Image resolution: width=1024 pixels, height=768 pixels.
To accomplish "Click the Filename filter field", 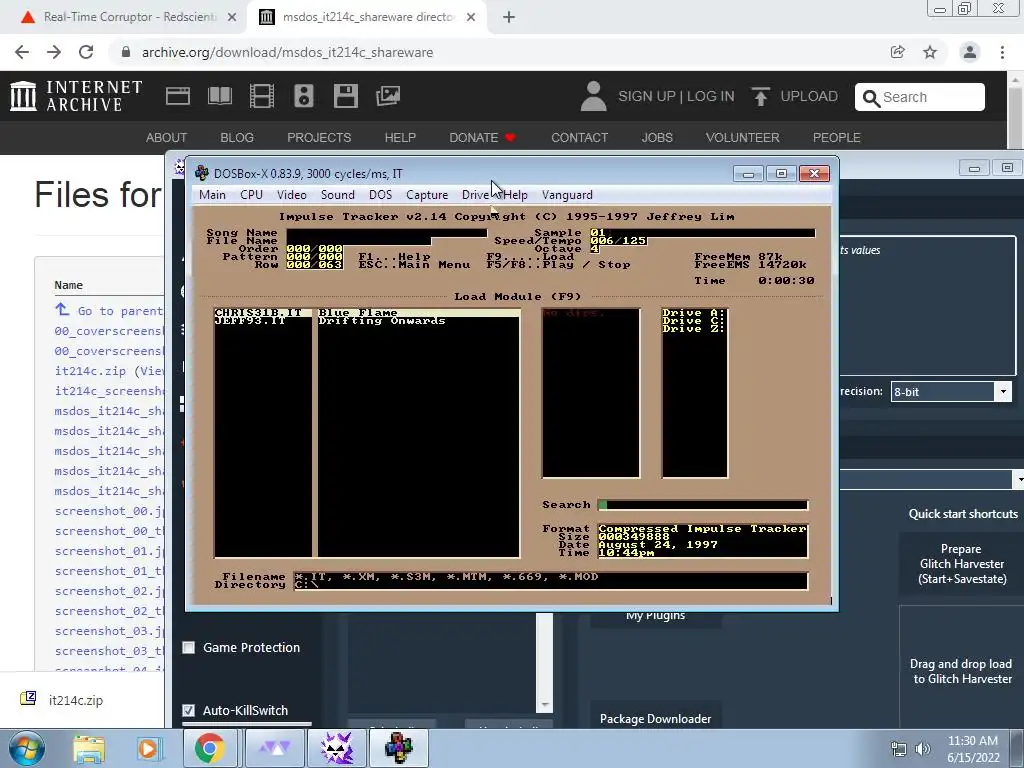I will coord(551,577).
